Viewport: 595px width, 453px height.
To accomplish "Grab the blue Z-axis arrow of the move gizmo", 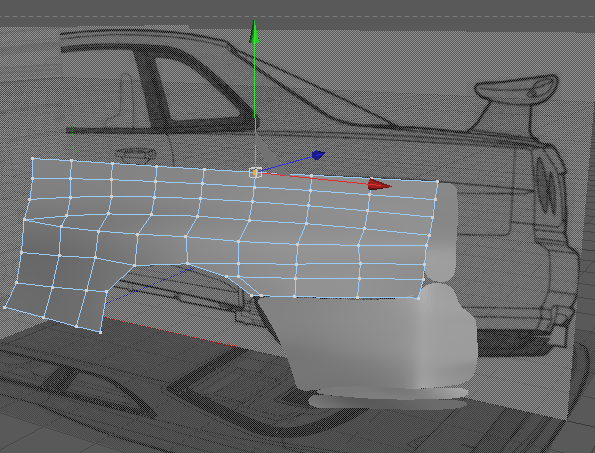I will click(318, 155).
